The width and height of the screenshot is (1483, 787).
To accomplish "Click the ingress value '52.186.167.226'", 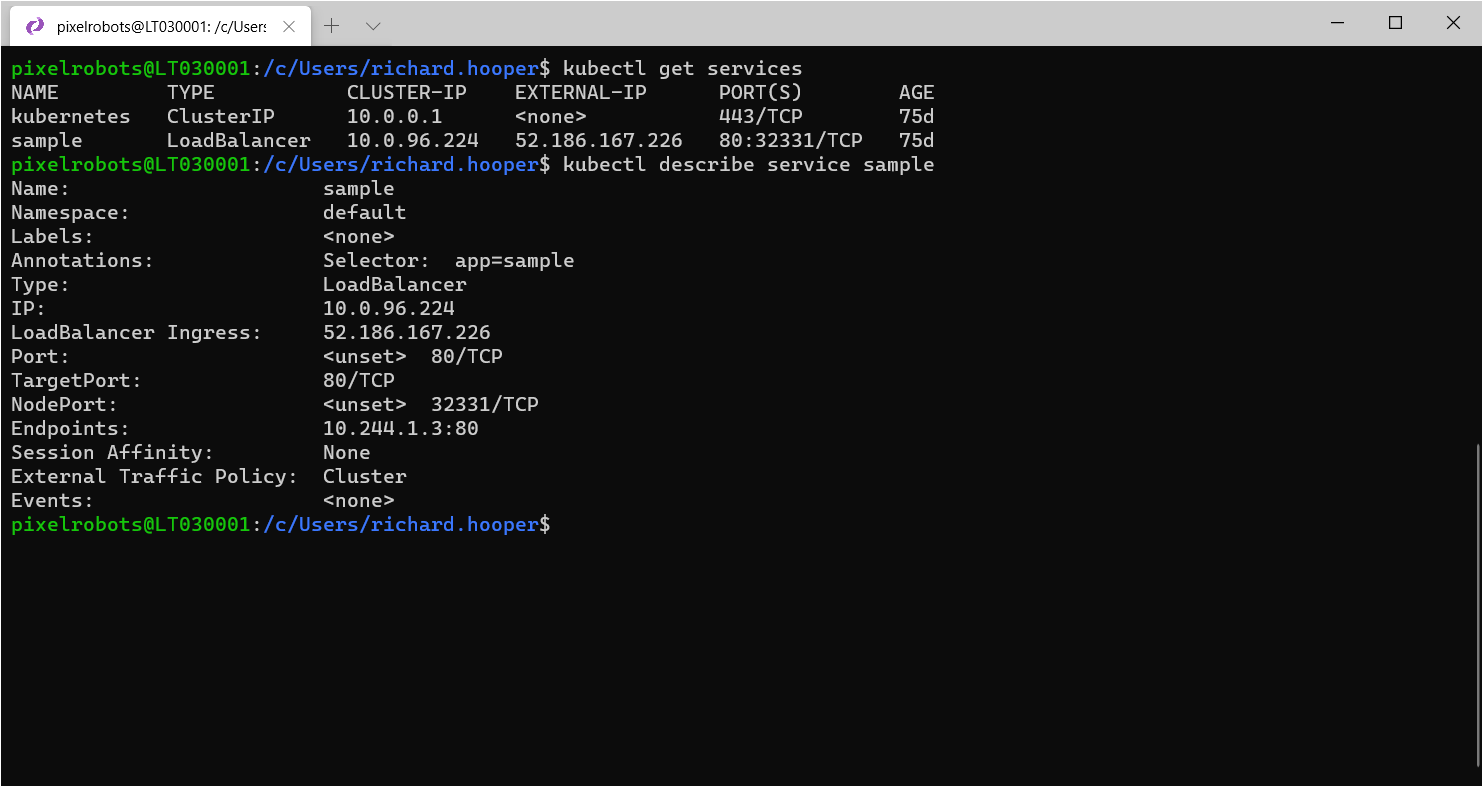I will (x=407, y=333).
